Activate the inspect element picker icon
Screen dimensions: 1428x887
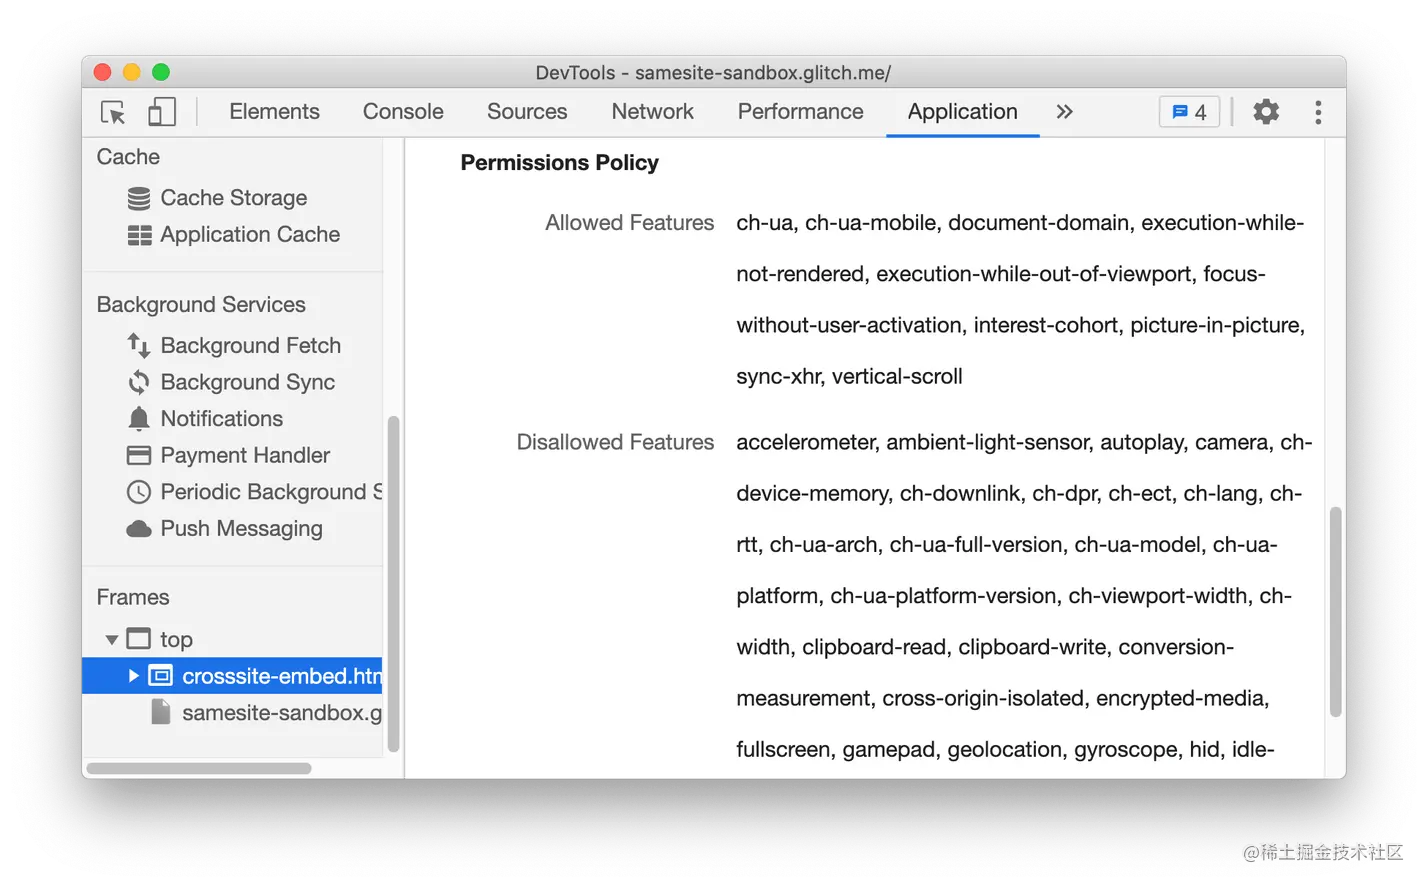point(113,112)
